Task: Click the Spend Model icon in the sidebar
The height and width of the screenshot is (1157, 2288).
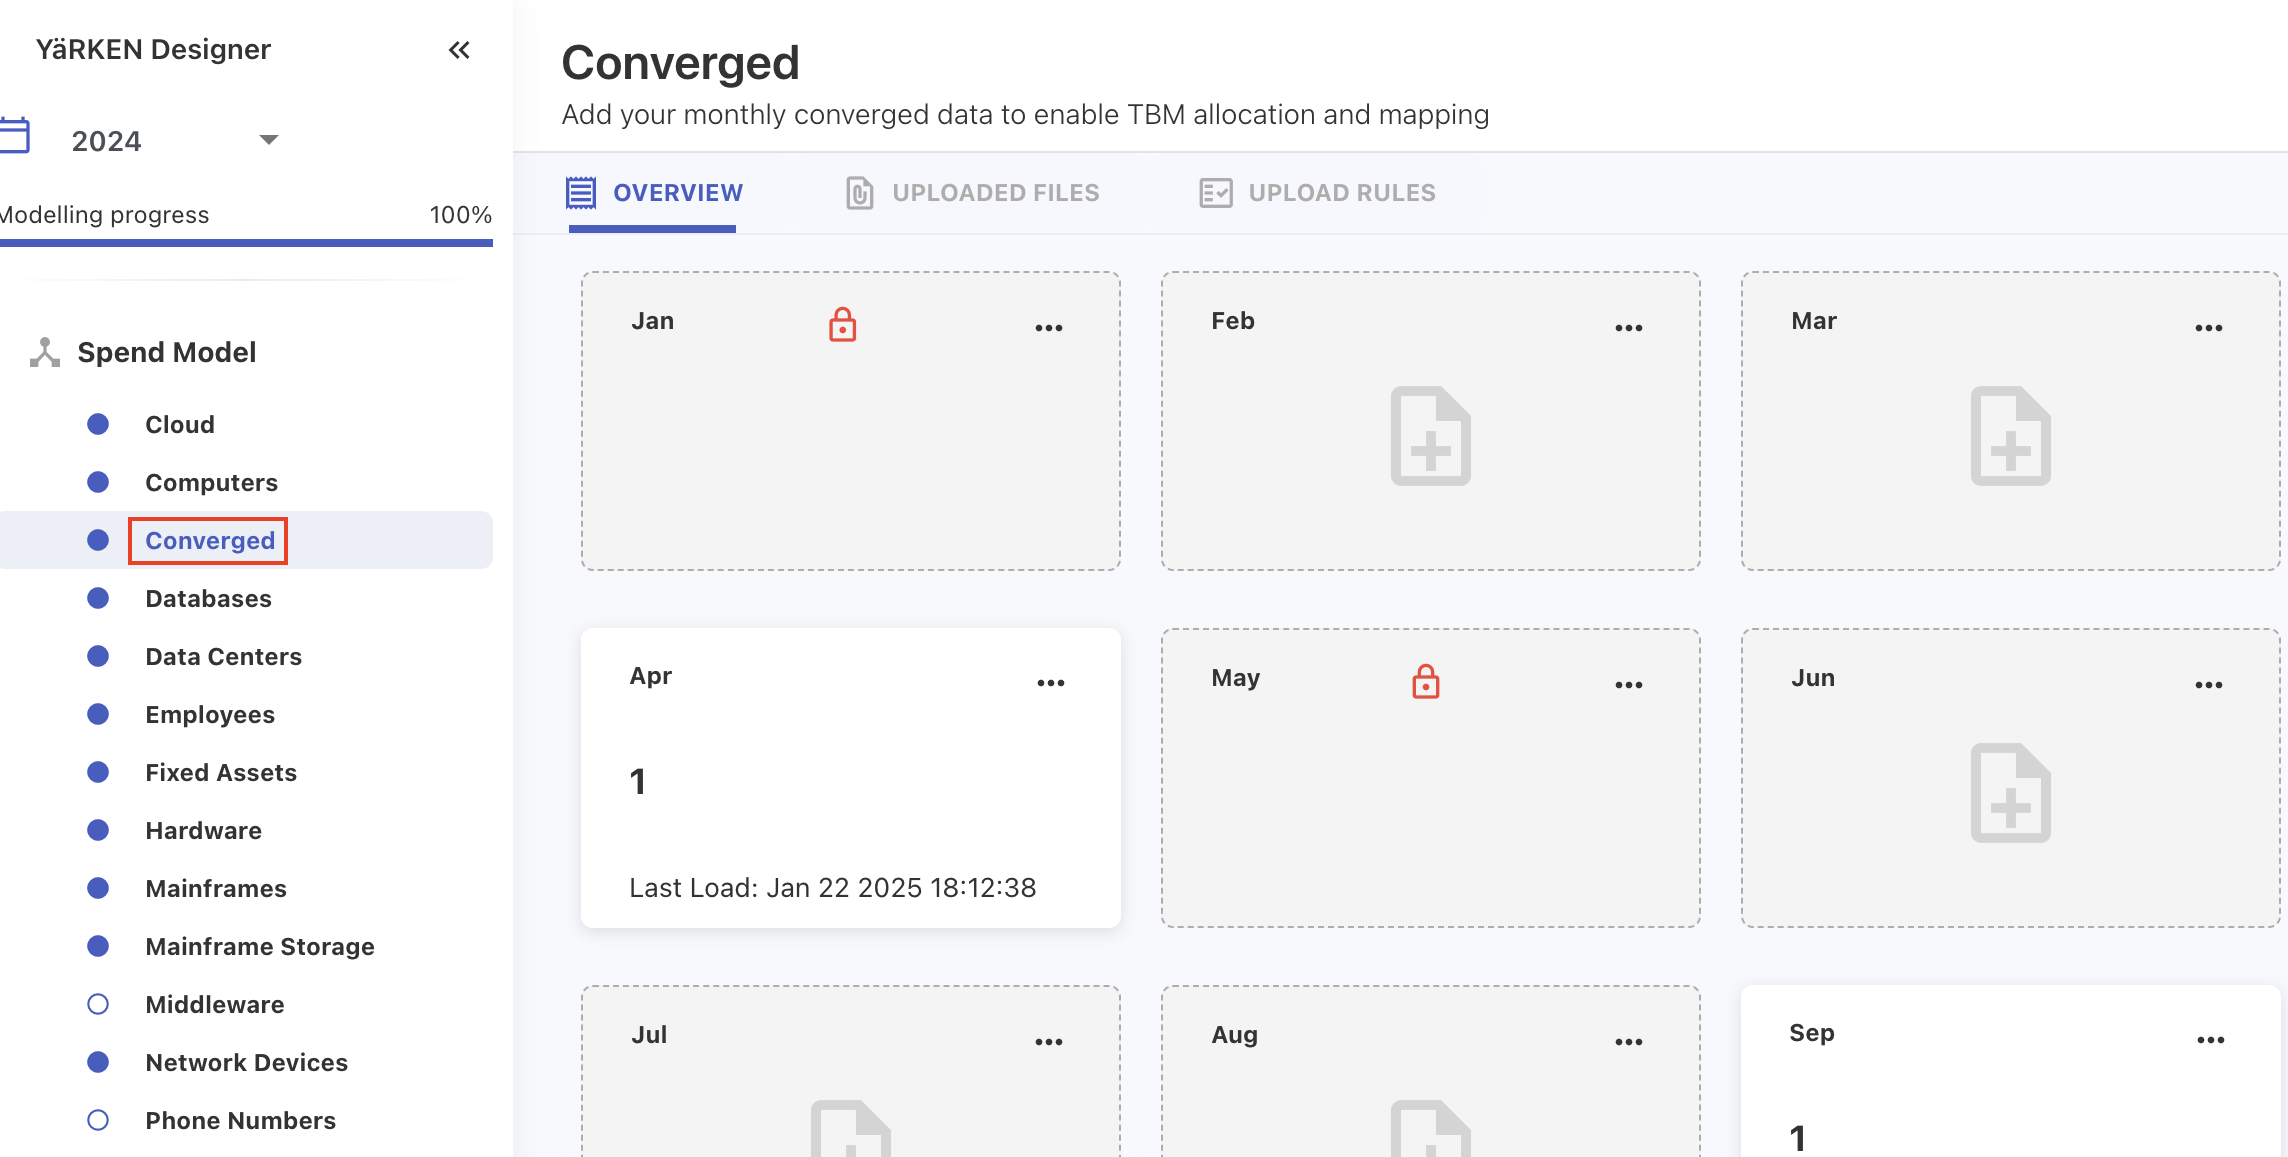Action: 44,351
